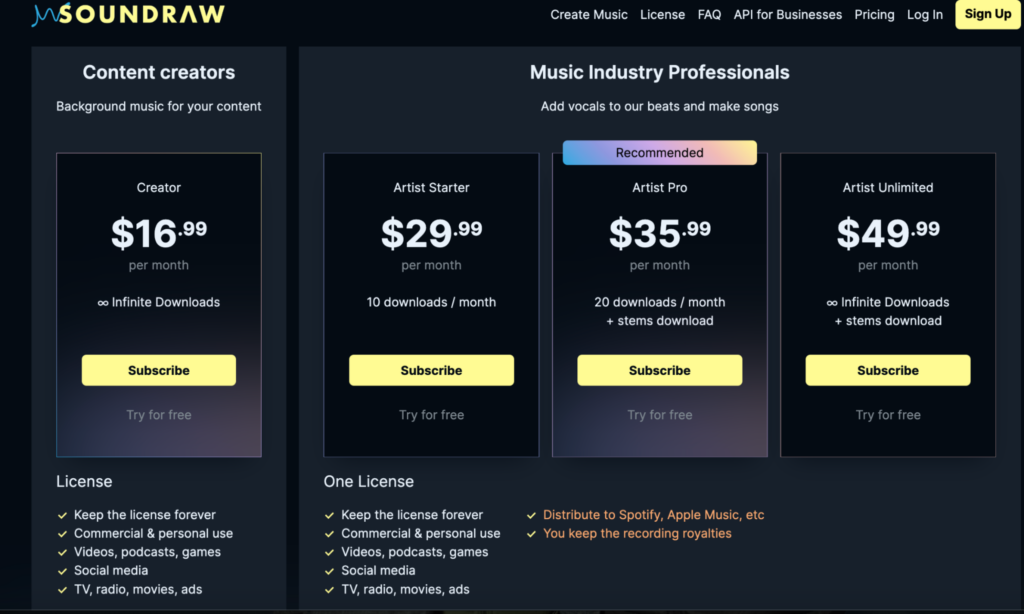
Task: Click checkmark beside You keep recording royalties
Action: [531, 534]
